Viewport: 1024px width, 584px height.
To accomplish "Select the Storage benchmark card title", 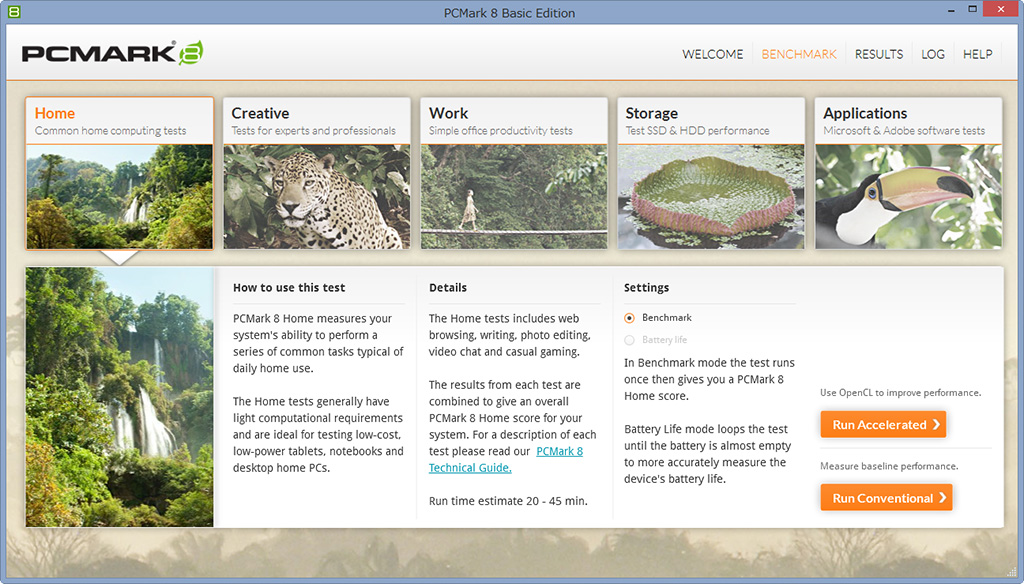I will (652, 113).
